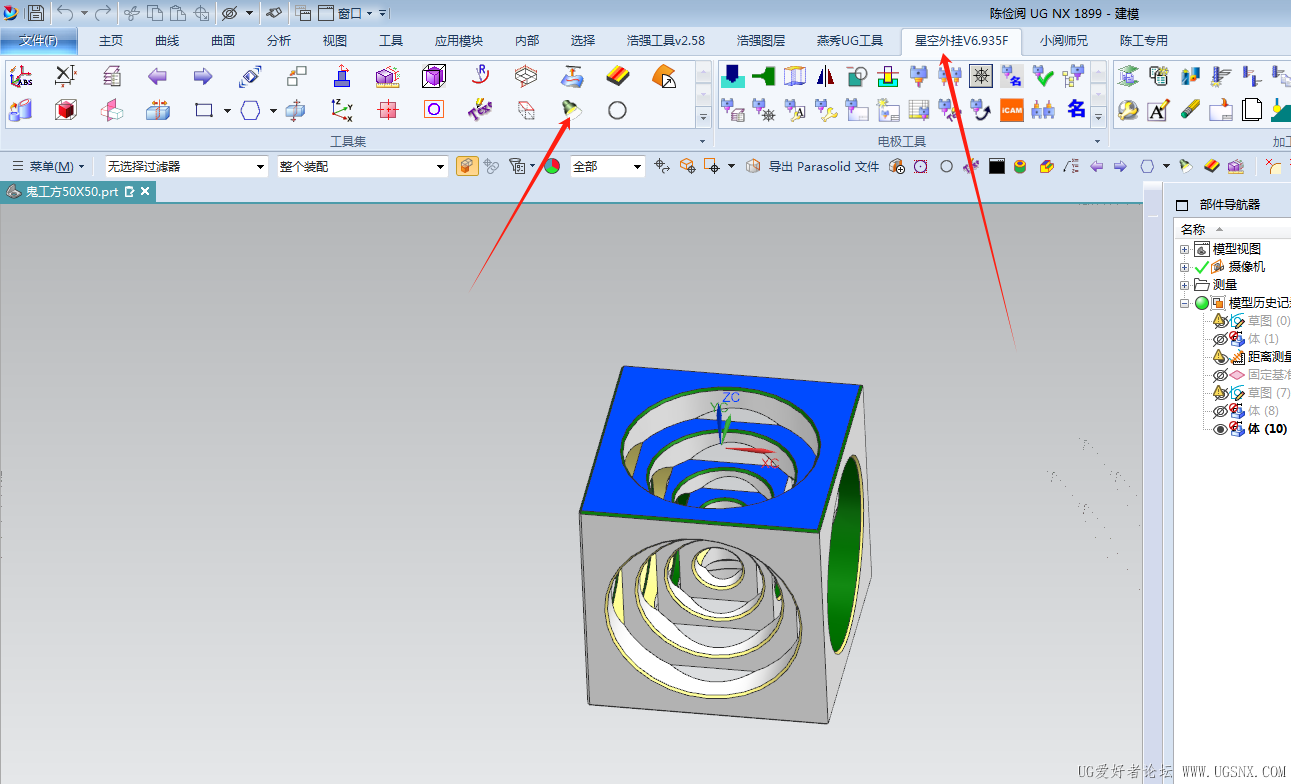Screen dimensions: 1291x784
Task: Toggle visibility of 距离测量 feature
Action: tap(1220, 357)
